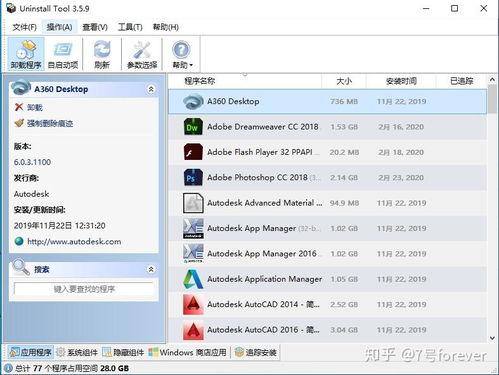Select Autodesk Advanced Material row name
499x375 pixels.
coord(265,203)
